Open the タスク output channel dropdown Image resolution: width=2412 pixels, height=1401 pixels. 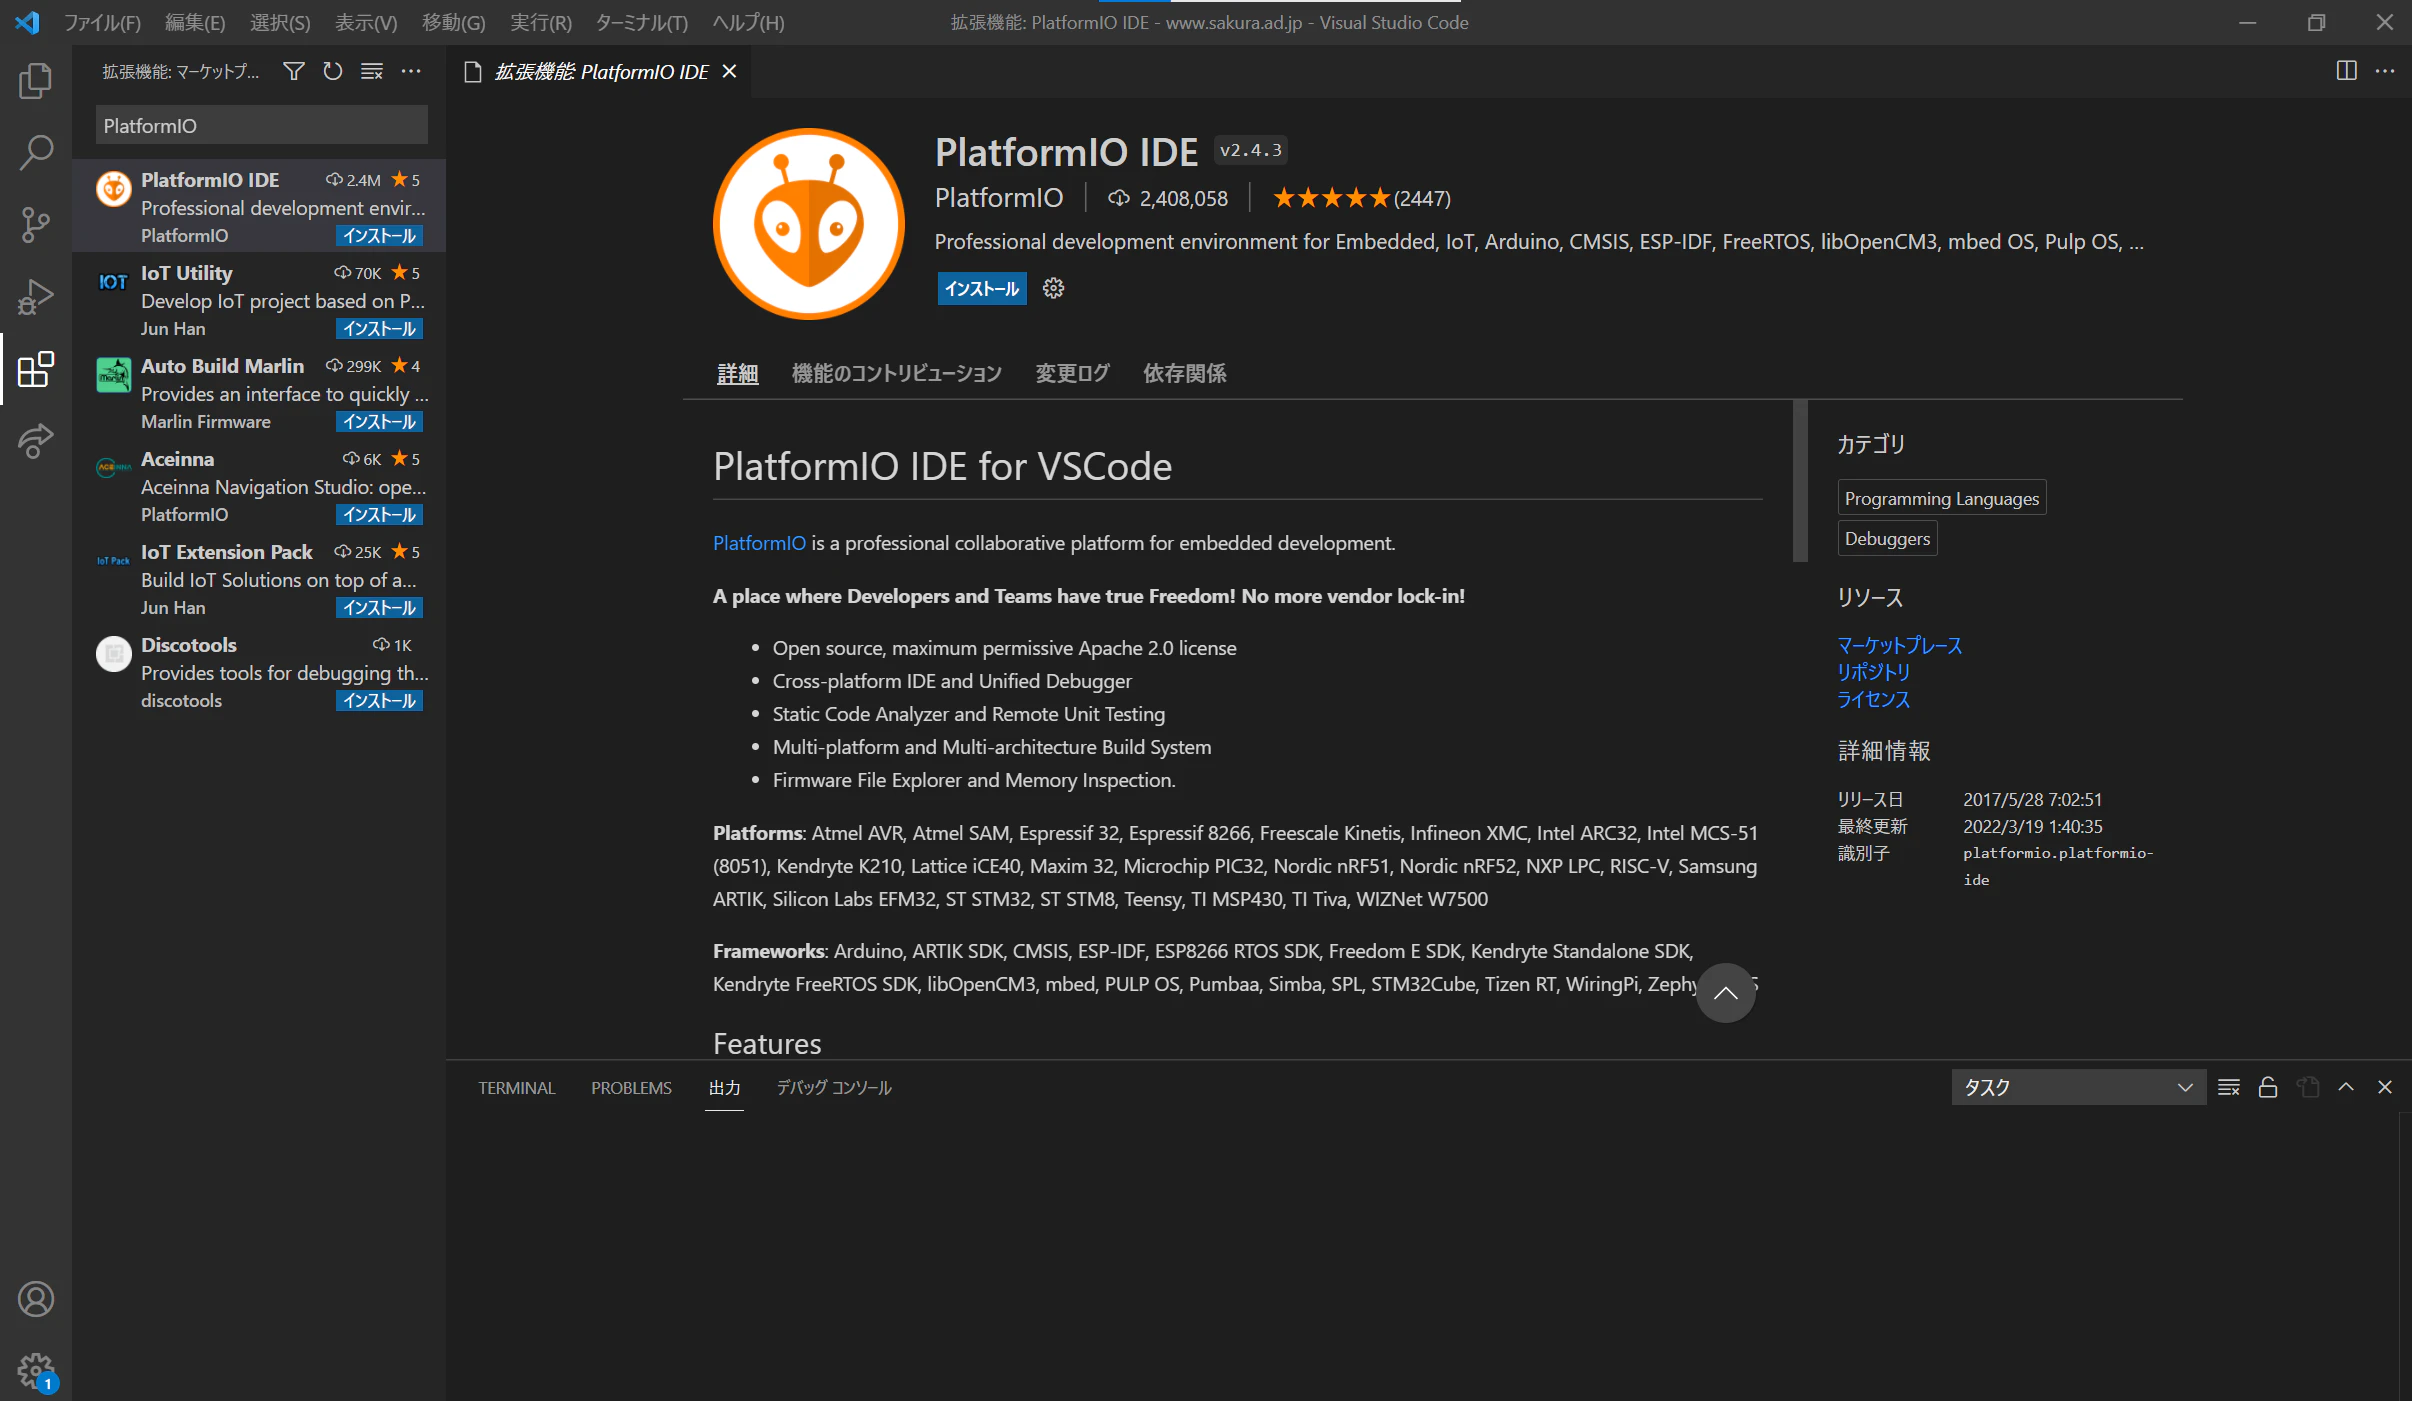tap(2078, 1087)
